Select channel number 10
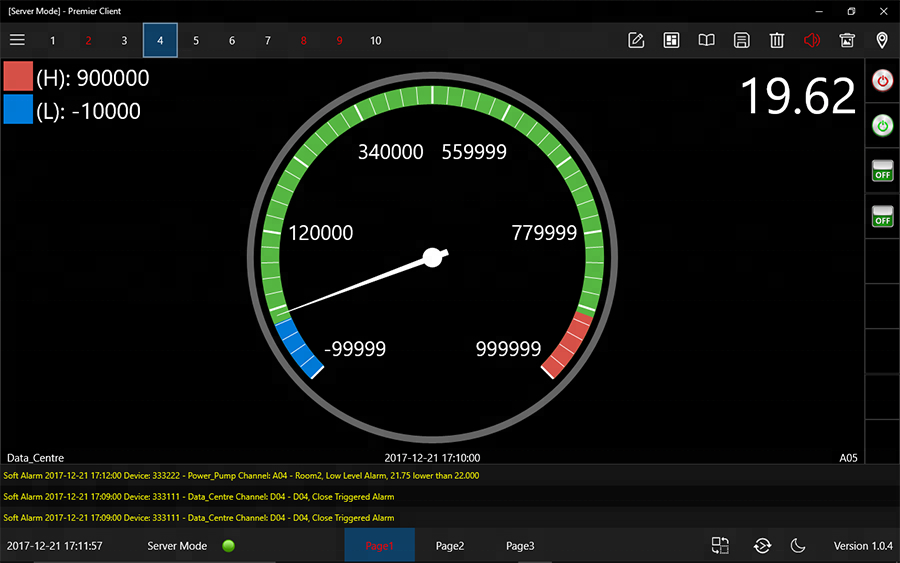 376,41
